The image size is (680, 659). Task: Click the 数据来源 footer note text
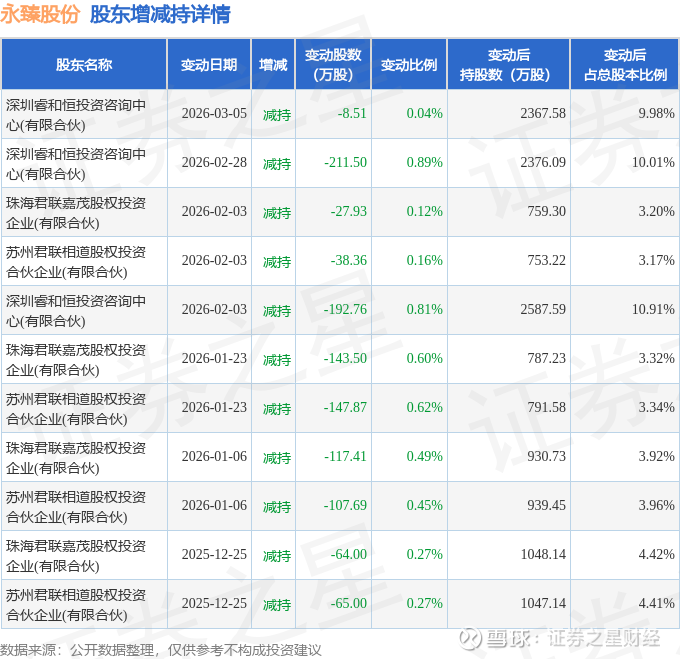pyautogui.click(x=161, y=650)
